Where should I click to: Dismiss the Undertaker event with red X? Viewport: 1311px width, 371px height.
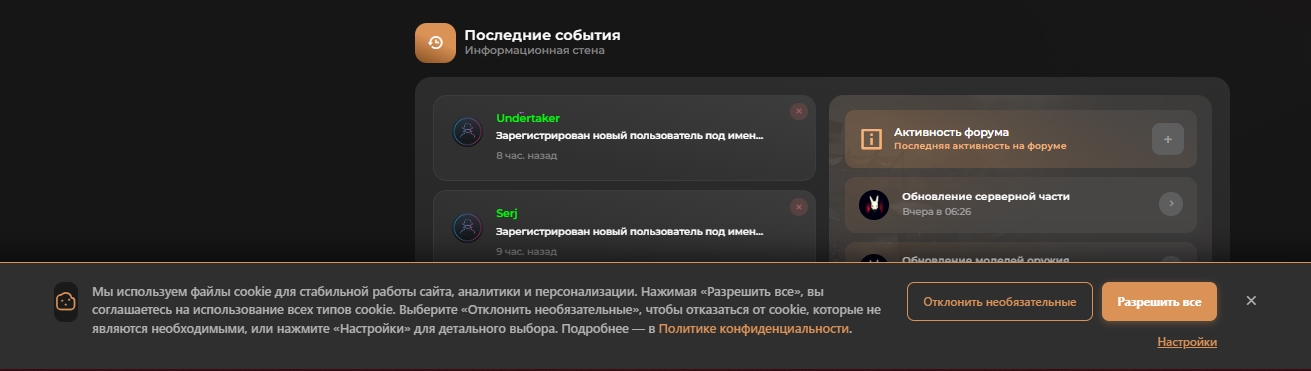(798, 112)
